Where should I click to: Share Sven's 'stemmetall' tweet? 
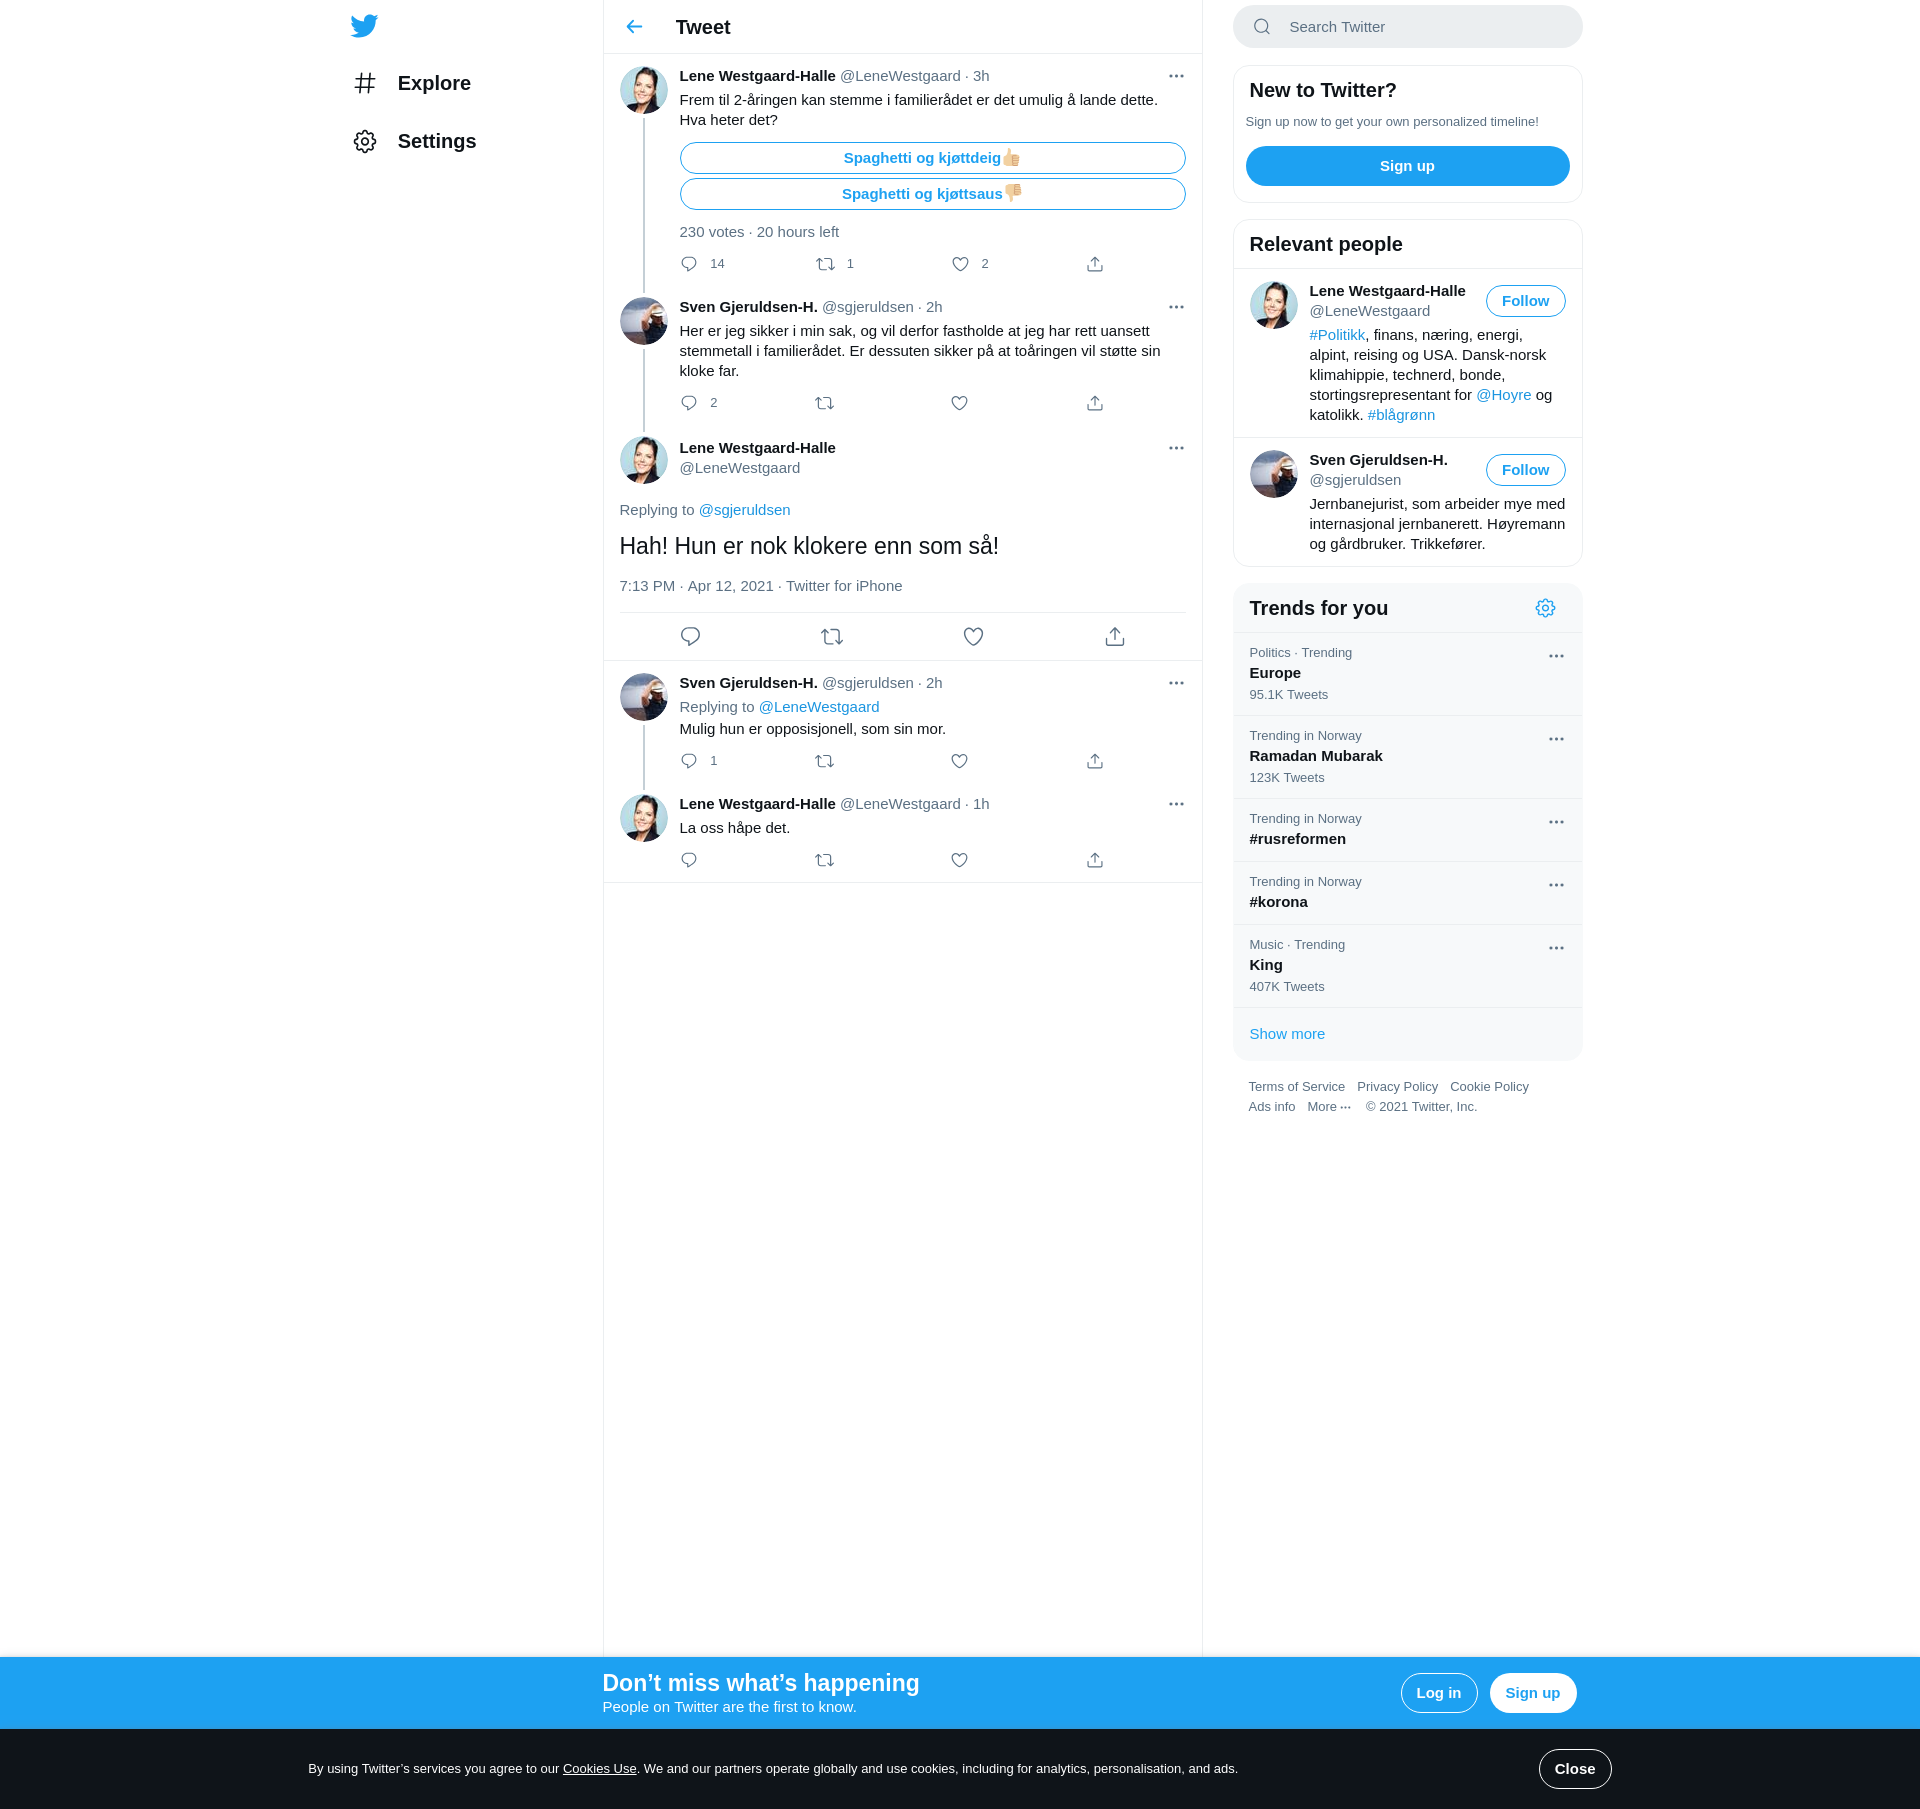1095,403
